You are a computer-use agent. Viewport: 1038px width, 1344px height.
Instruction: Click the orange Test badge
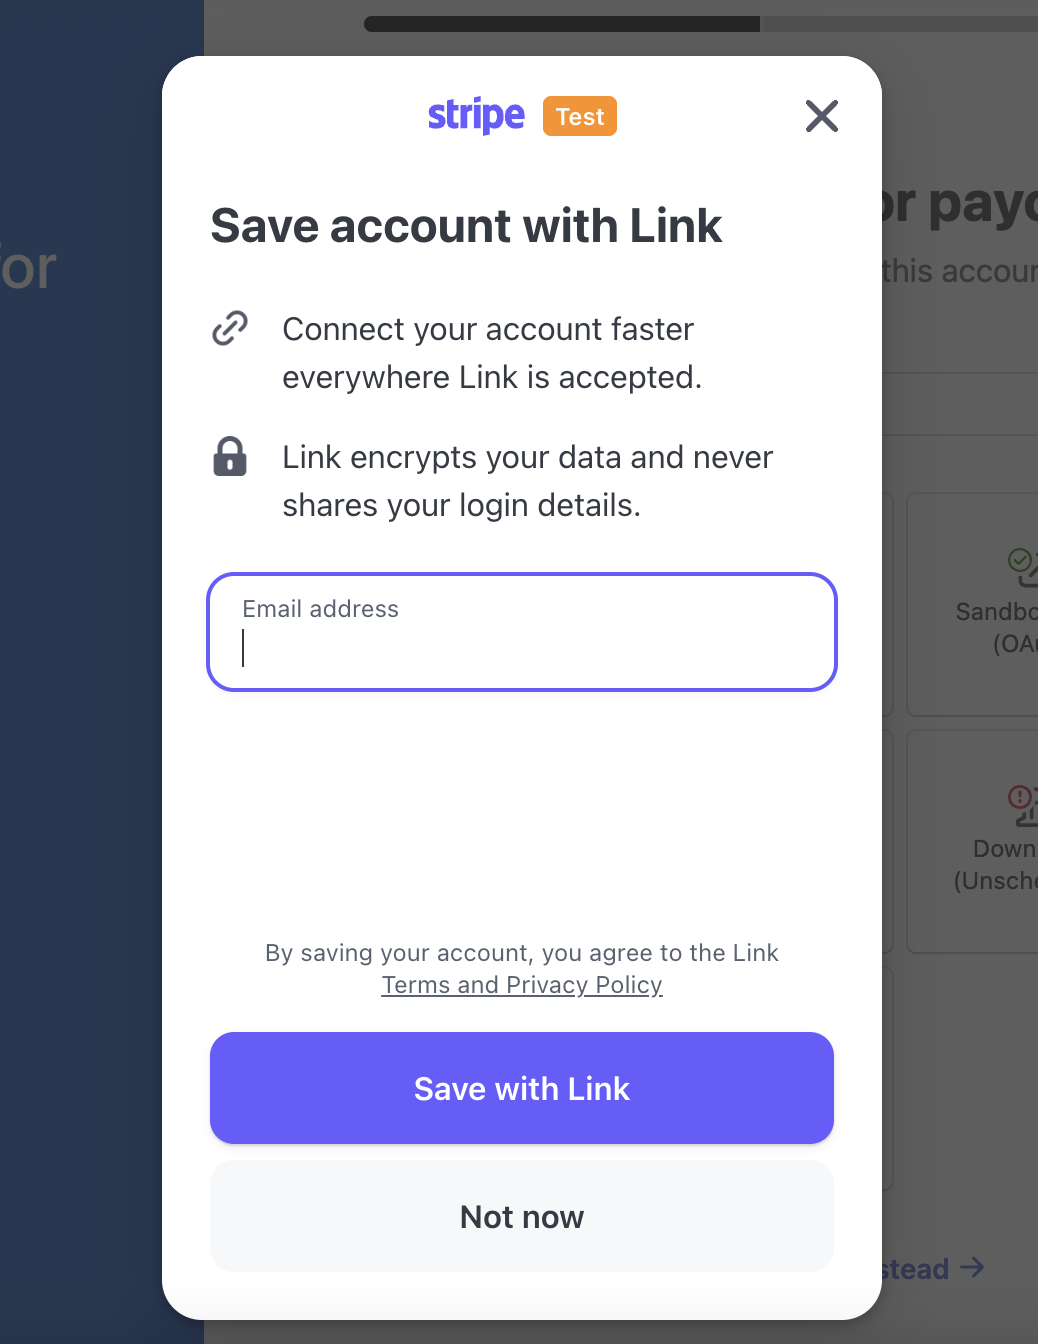pyautogui.click(x=580, y=116)
